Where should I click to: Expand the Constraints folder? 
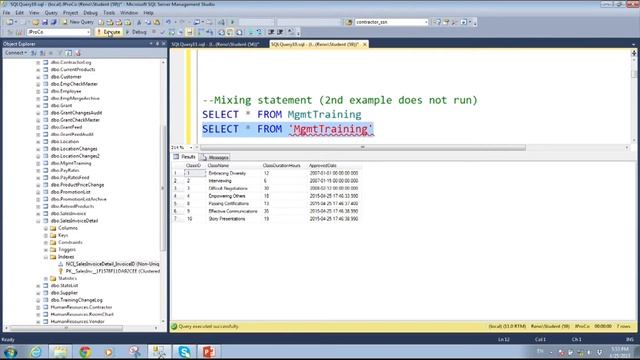coord(46,242)
